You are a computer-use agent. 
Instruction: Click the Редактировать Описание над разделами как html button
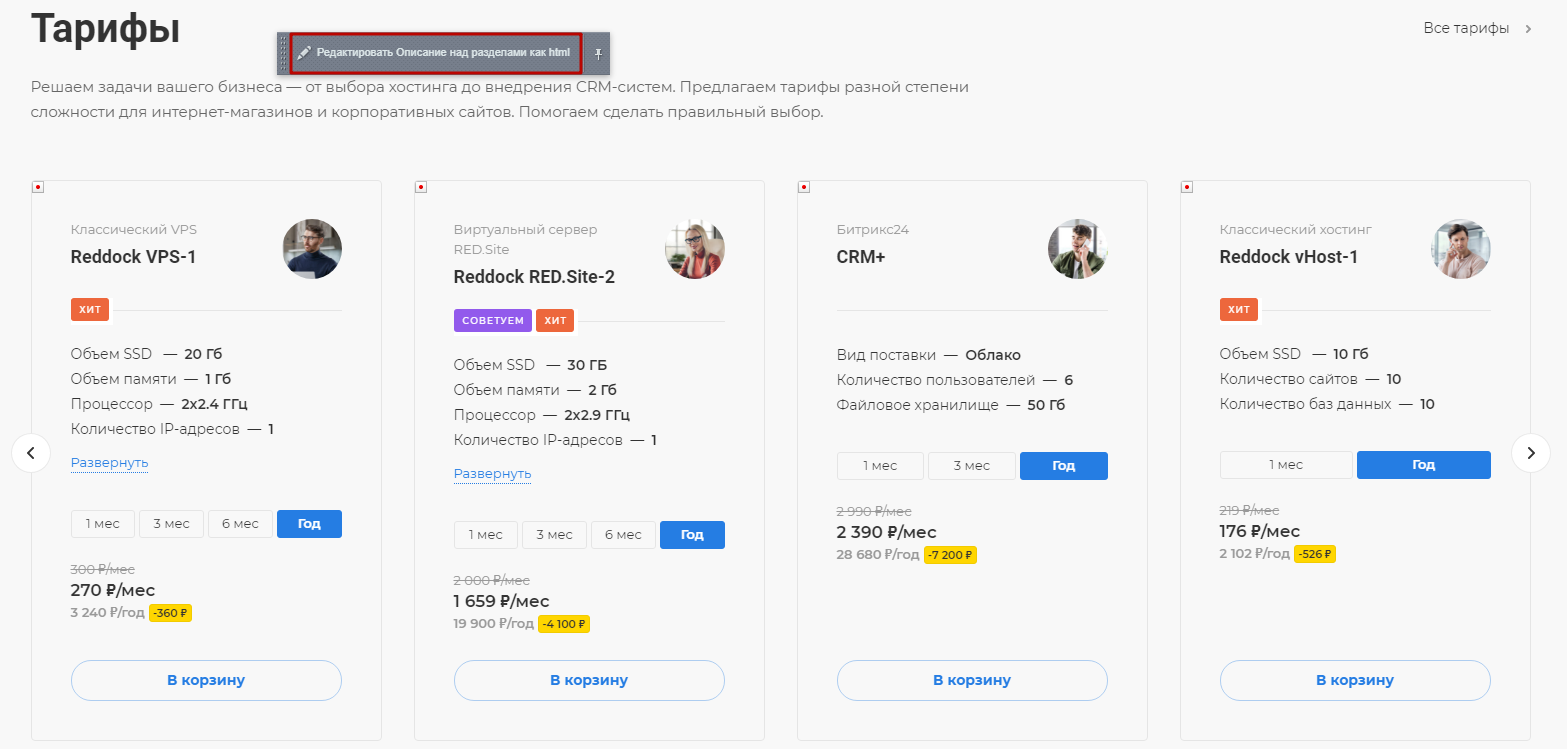coord(435,53)
